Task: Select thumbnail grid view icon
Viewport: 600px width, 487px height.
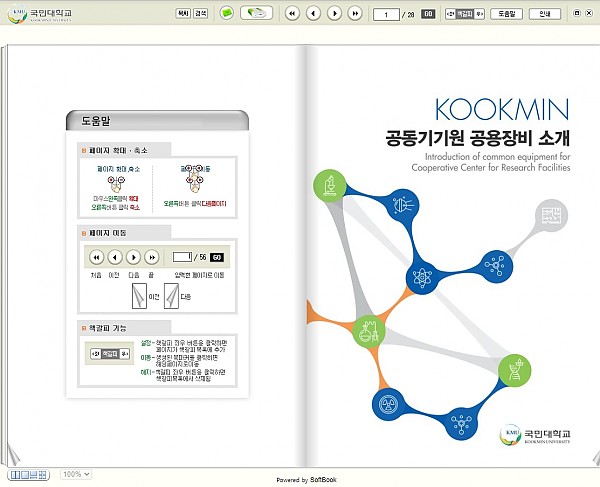Action: pyautogui.click(x=43, y=475)
